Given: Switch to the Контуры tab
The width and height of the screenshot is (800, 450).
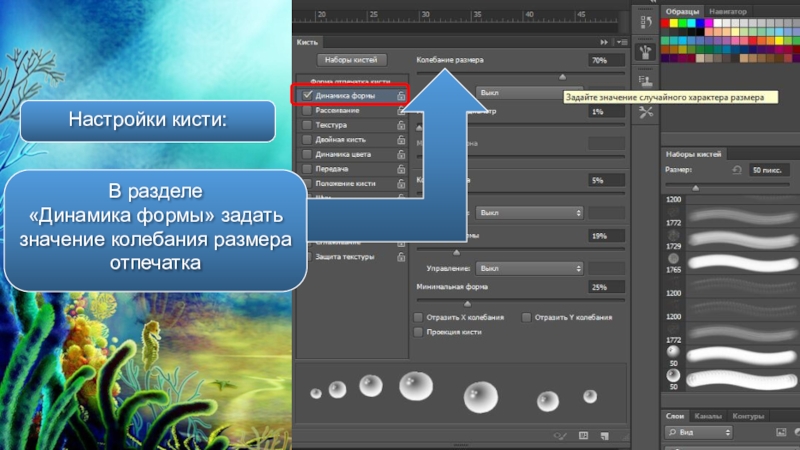Looking at the screenshot, I should tap(748, 416).
